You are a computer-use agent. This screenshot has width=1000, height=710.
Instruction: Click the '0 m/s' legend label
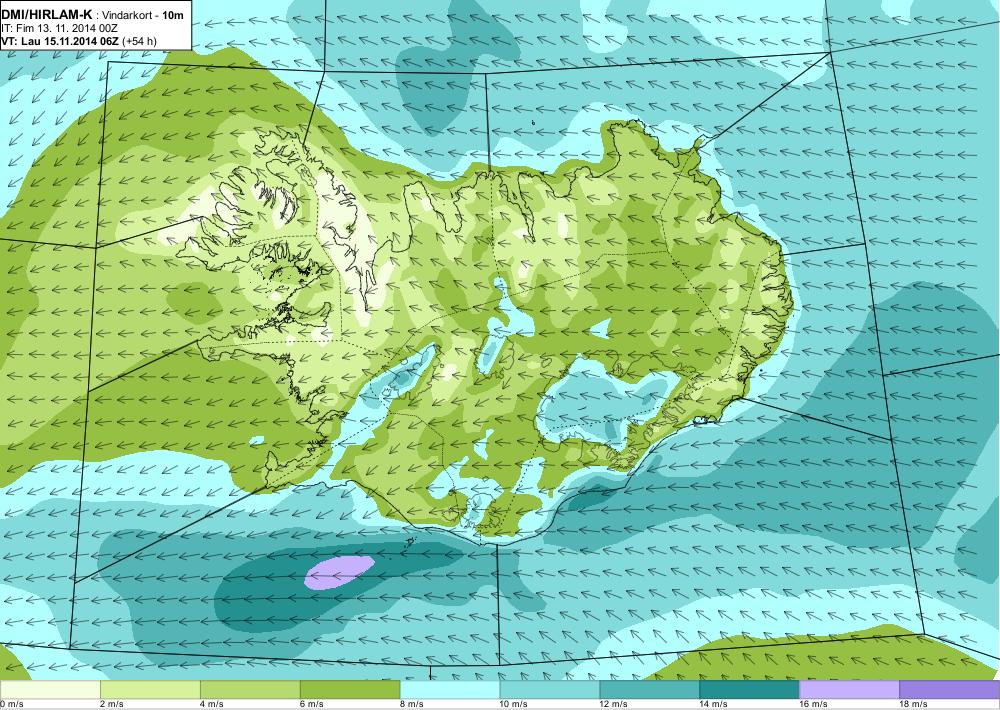12,704
